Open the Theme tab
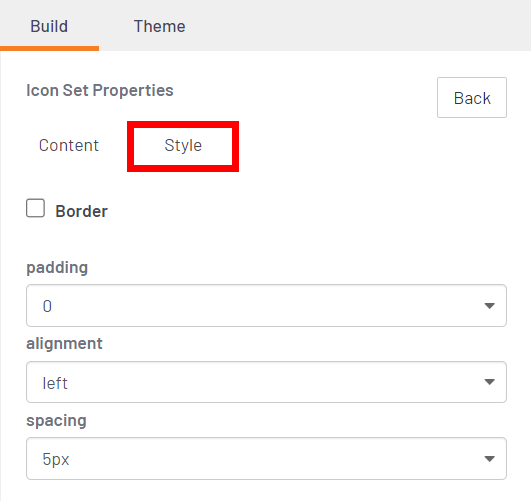This screenshot has height=501, width=531. [x=160, y=26]
